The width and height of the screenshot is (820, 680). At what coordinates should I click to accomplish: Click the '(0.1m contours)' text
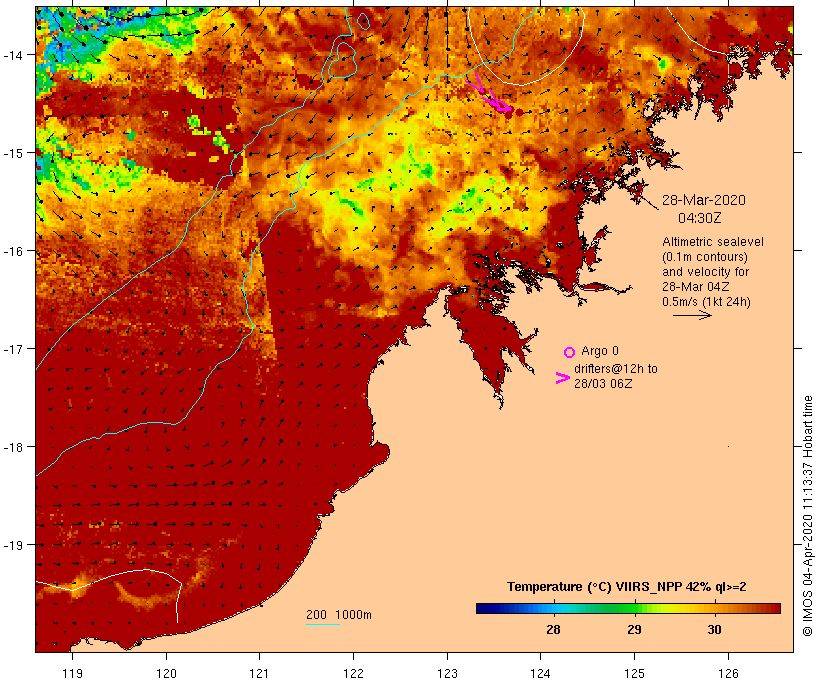705,257
